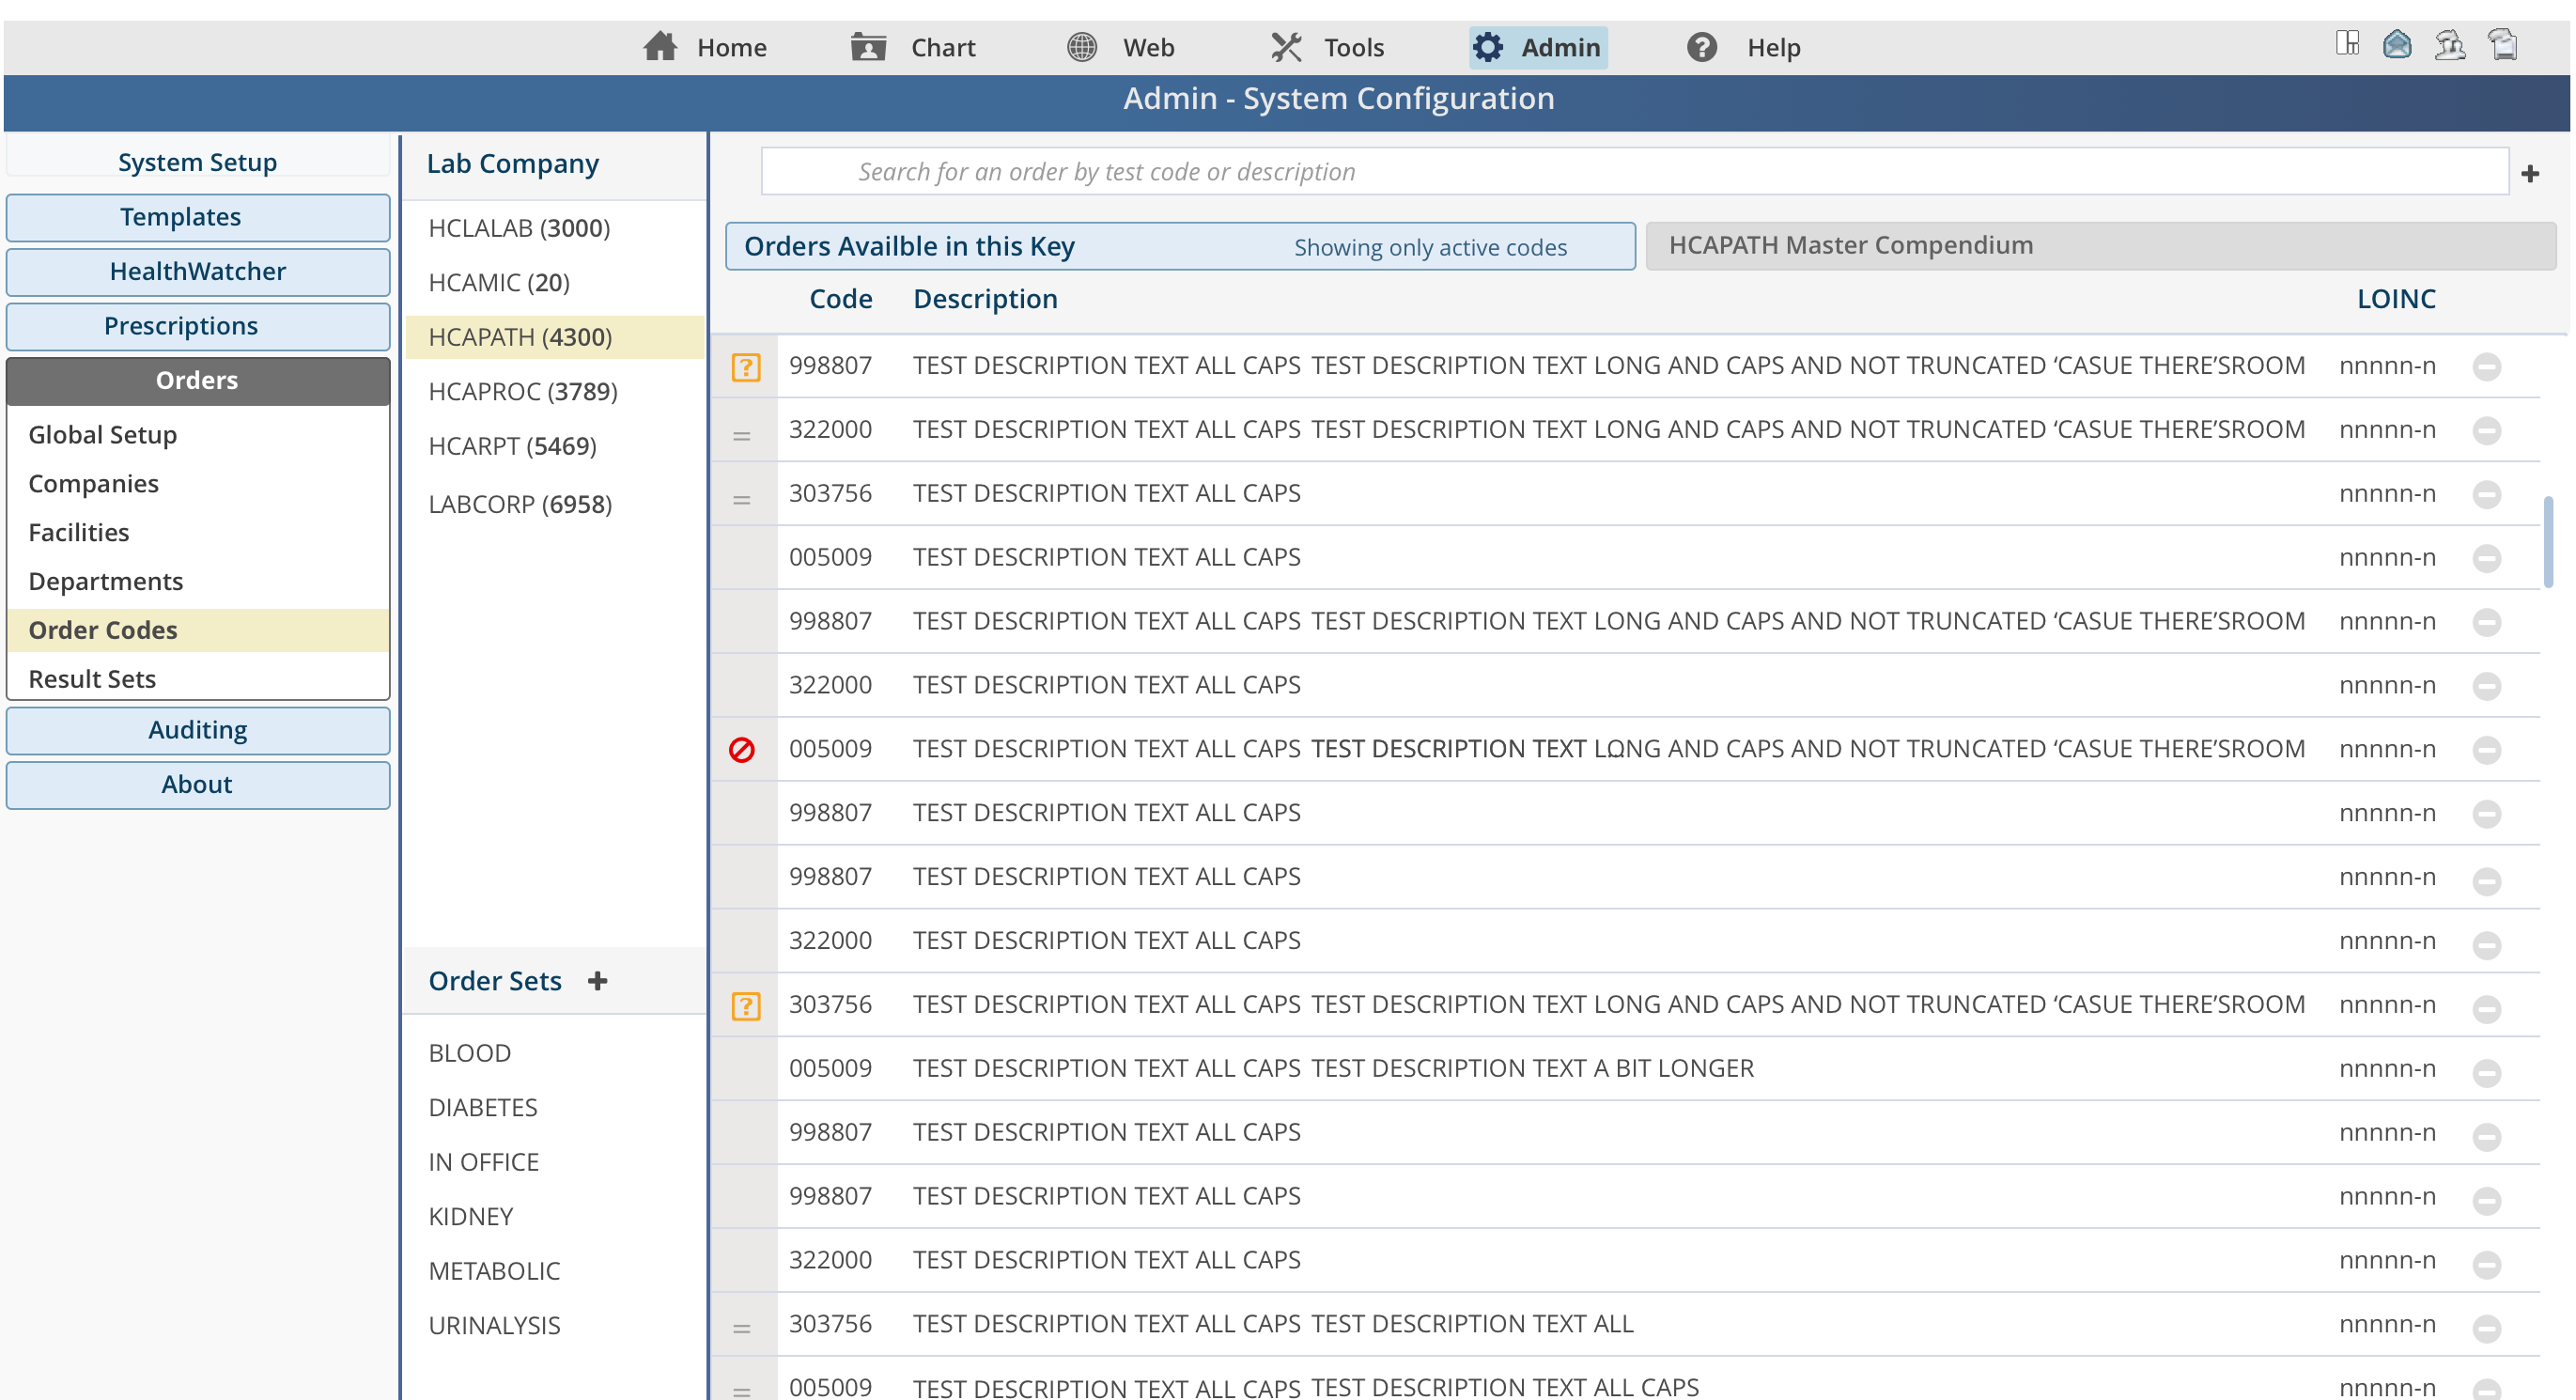This screenshot has width=2576, height=1400.
Task: Click the drag handle on first 303756 row
Action: (742, 500)
